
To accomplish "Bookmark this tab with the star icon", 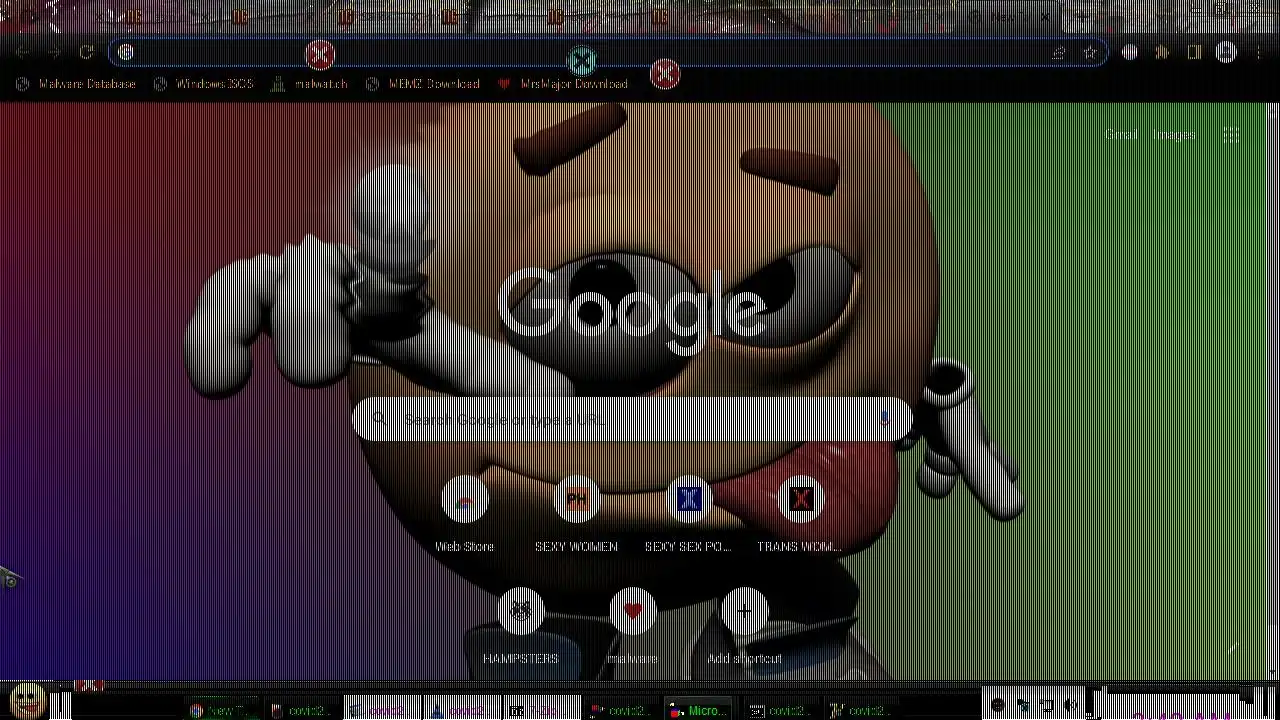I will point(1090,52).
